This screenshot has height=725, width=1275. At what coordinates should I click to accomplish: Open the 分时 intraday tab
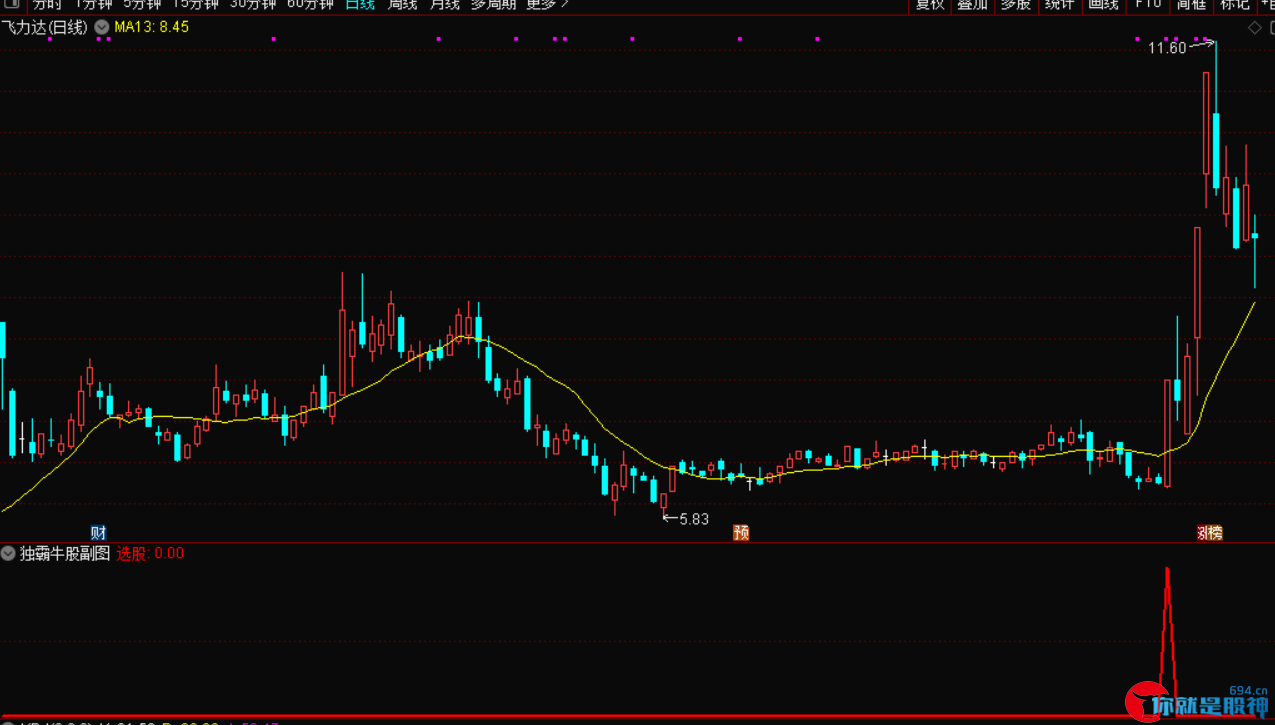[47, 4]
